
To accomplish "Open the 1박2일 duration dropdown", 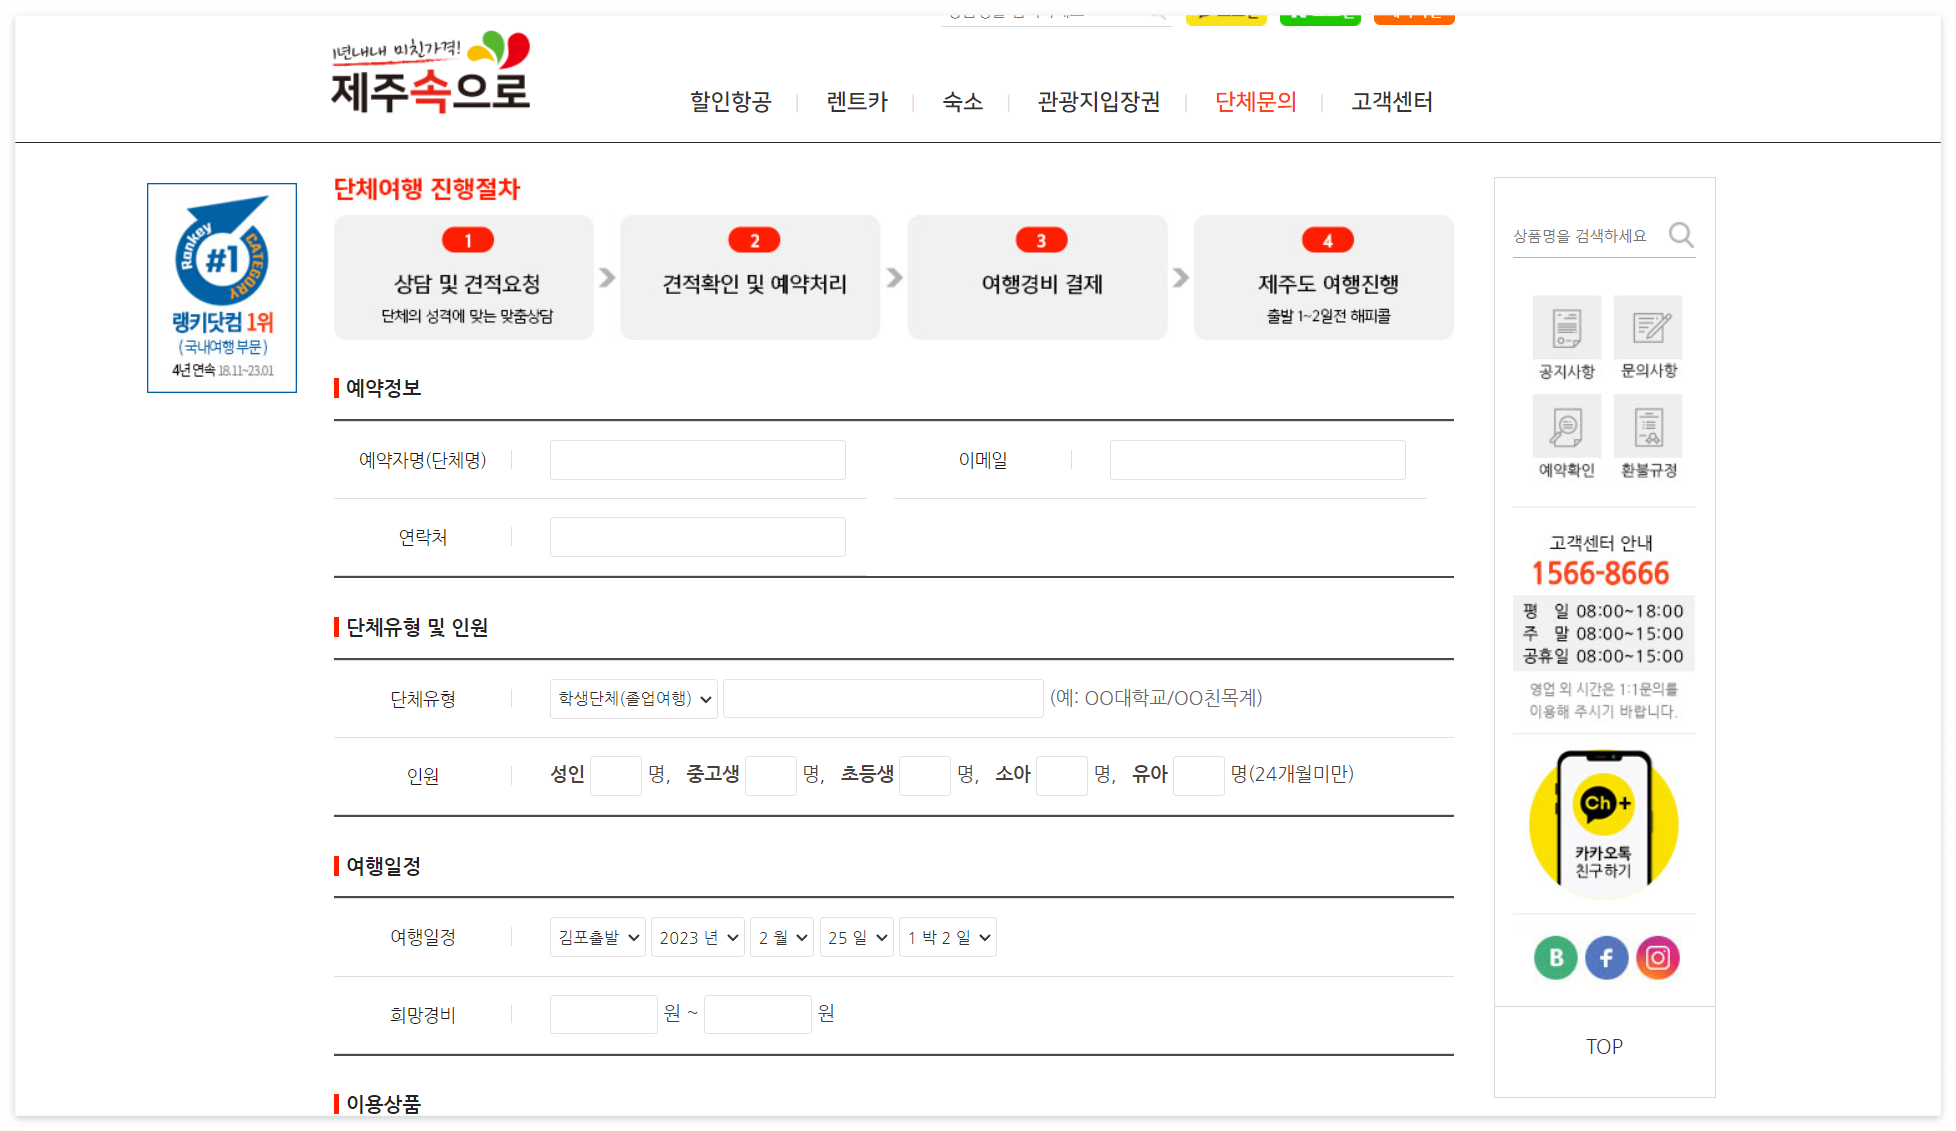I will [947, 936].
